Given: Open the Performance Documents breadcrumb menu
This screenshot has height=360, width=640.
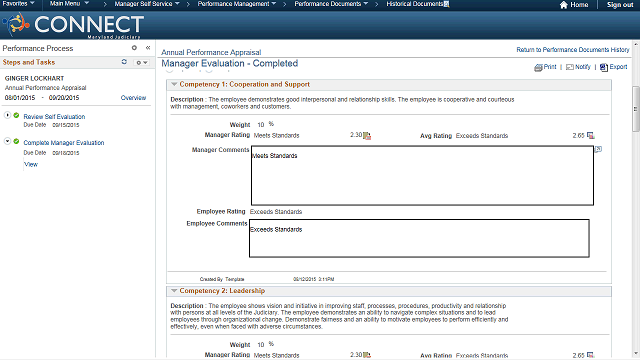Looking at the screenshot, I should point(331,4).
